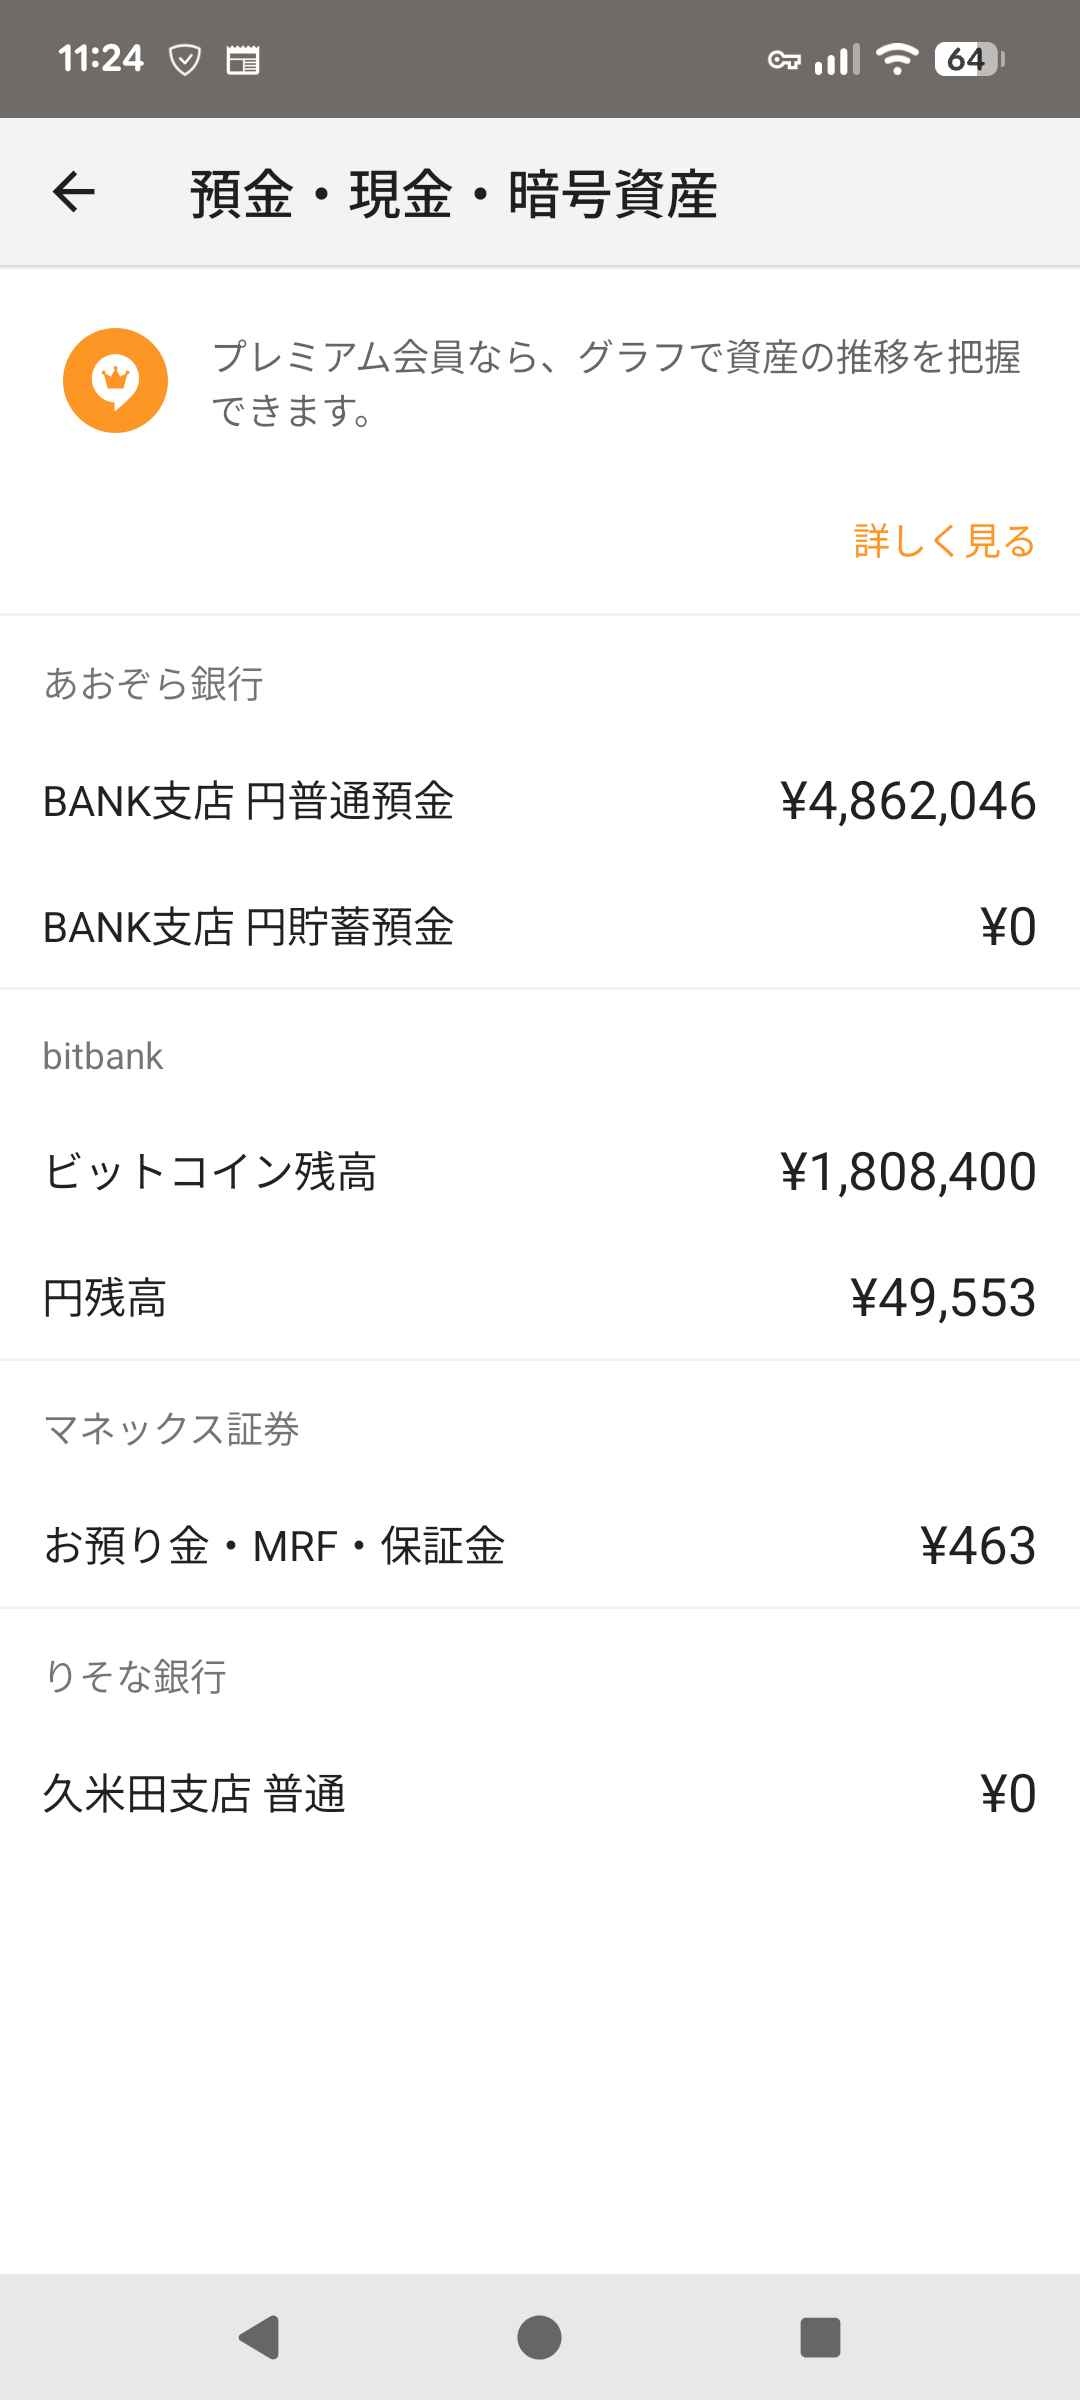Tap the orange premium crown icon
Viewport: 1080px width, 2400px height.
115,381
